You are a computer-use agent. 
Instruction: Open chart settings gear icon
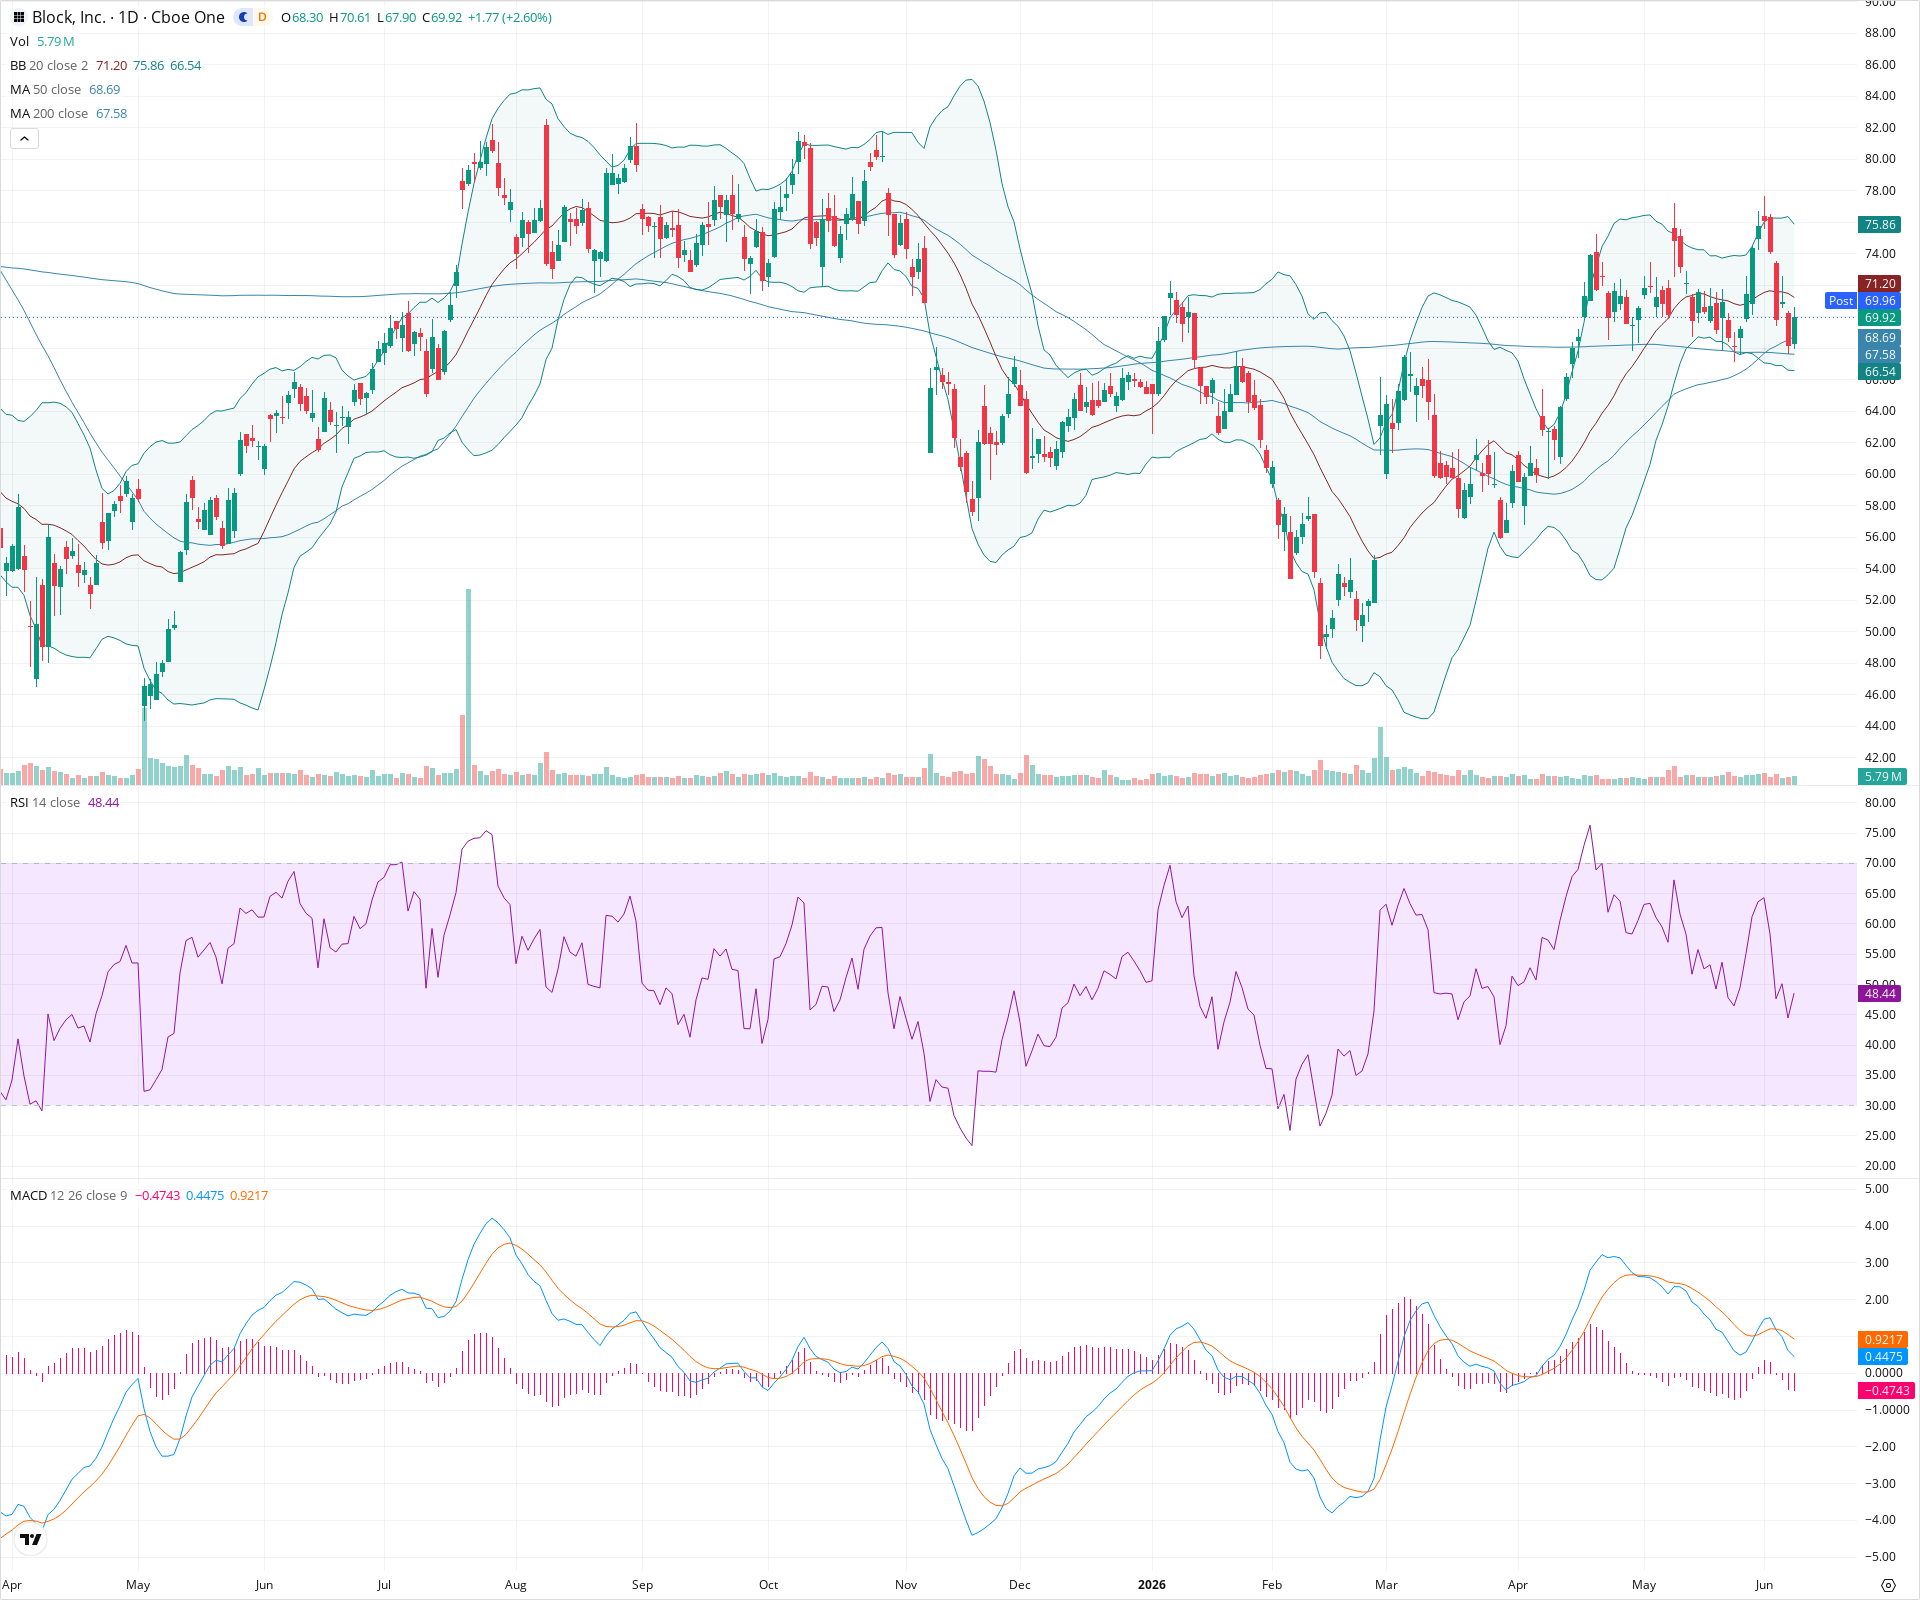pyautogui.click(x=1888, y=1585)
